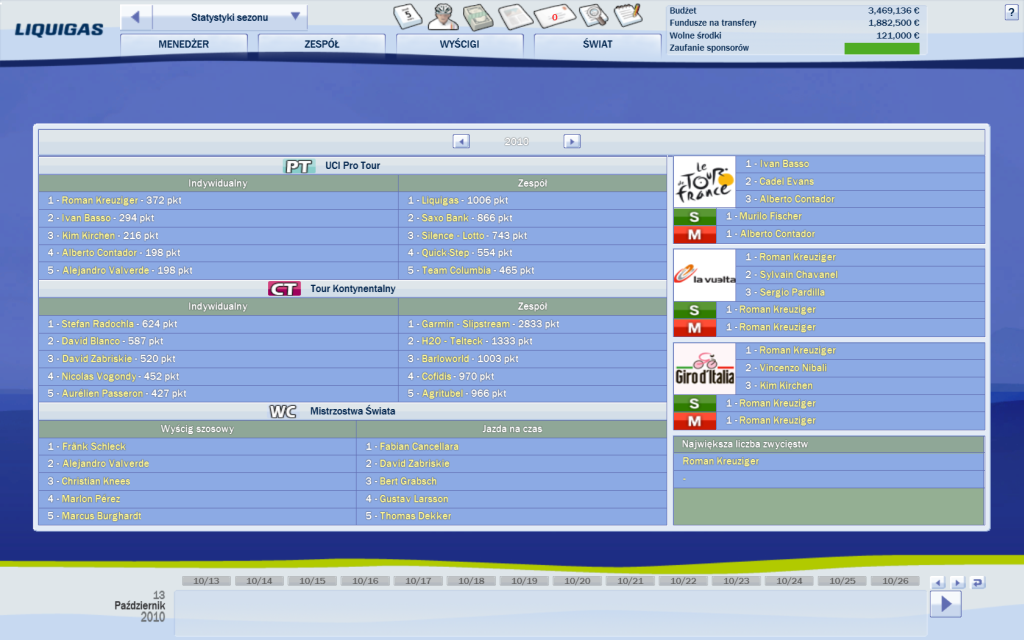Open David Zabriskie in Continental Tour ranking
Screen dimensions: 1024x640
point(97,359)
